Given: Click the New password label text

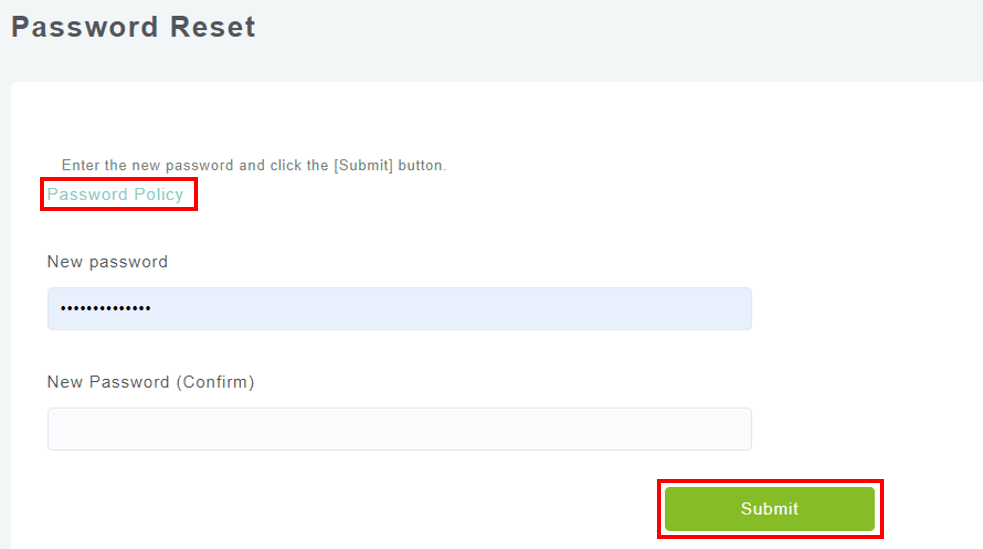Looking at the screenshot, I should tap(107, 262).
